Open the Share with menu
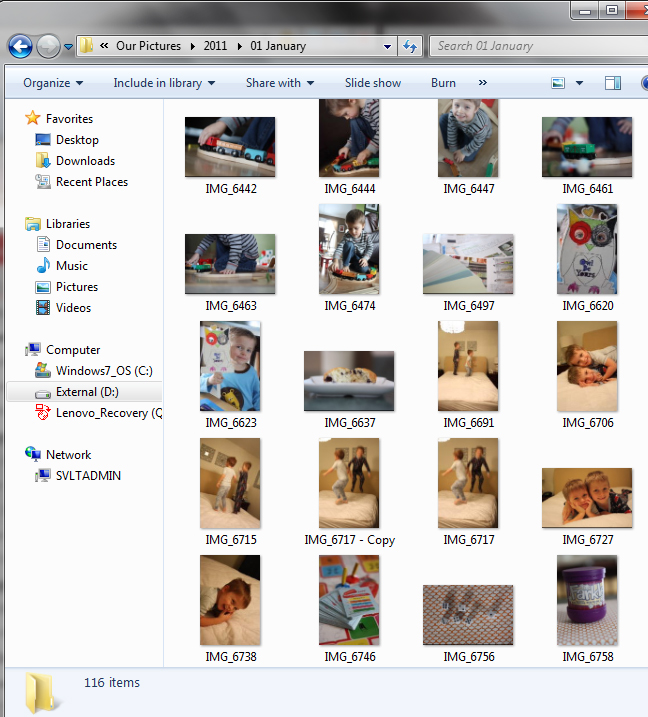648x717 pixels. (x=280, y=83)
